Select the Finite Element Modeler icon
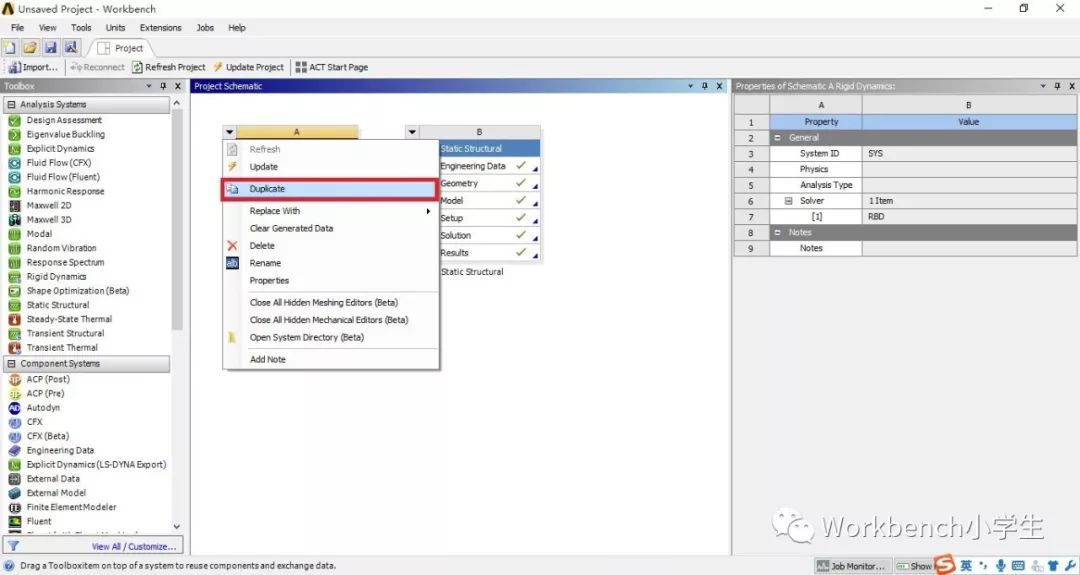Screen dimensions: 1080x575 pos(14,508)
